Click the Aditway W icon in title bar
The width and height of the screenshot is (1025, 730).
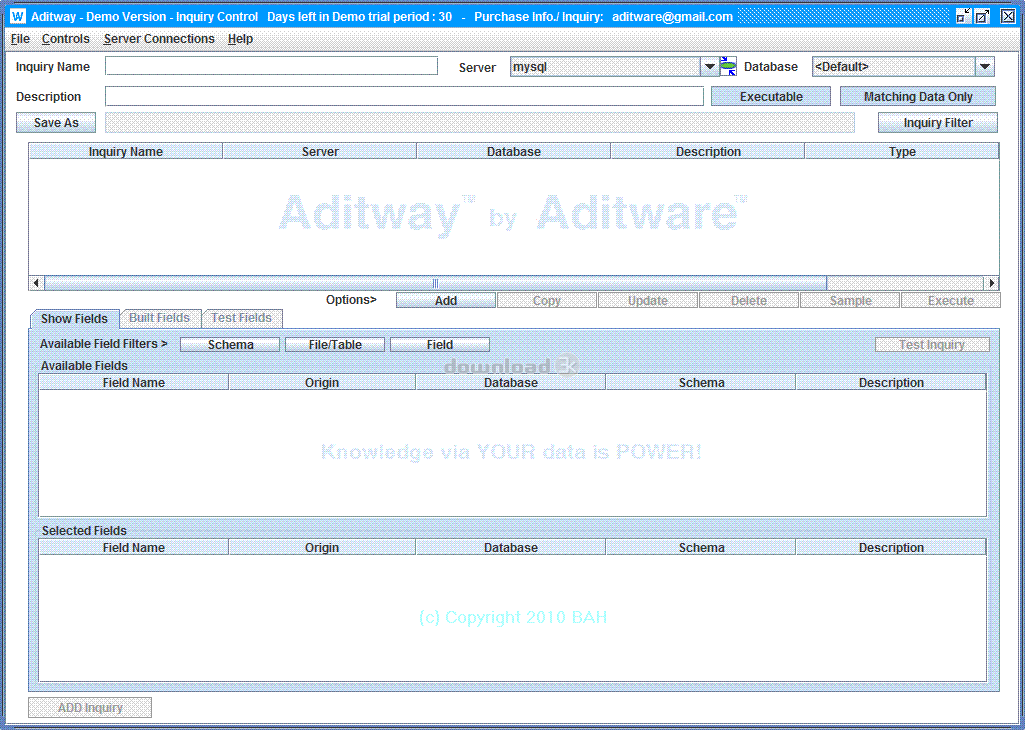(x=18, y=16)
